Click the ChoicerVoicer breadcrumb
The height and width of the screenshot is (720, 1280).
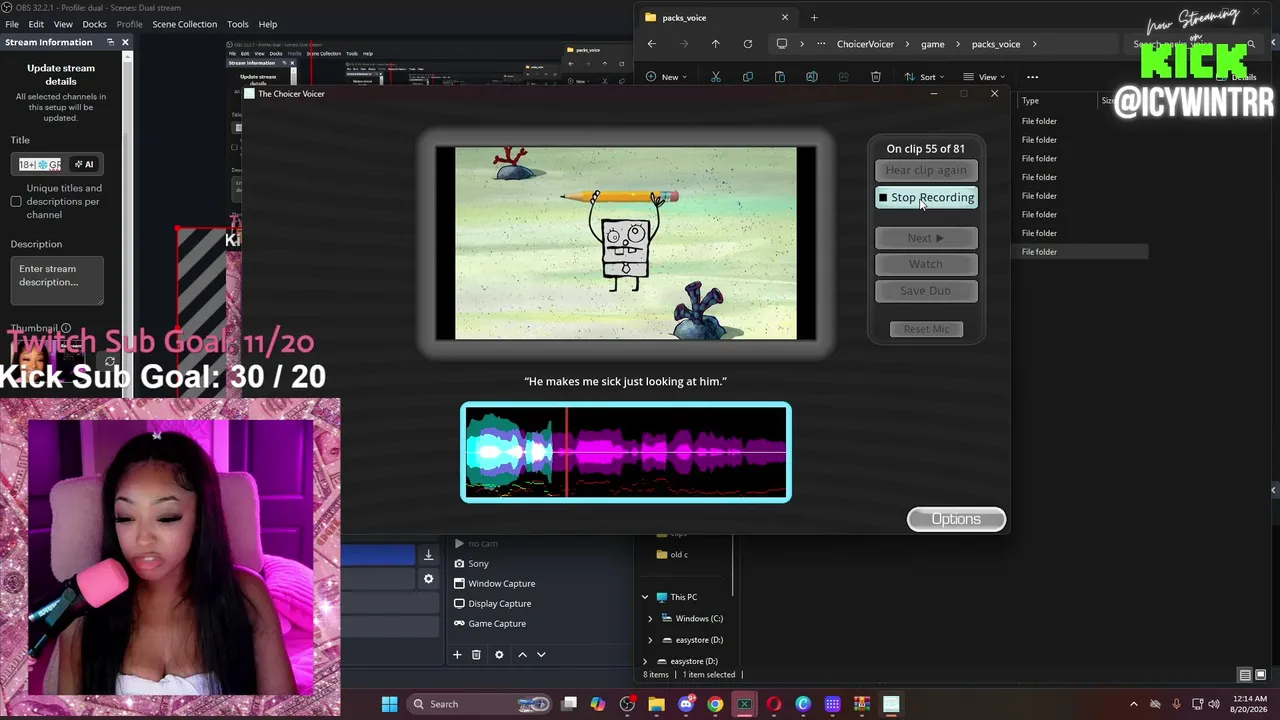click(x=865, y=44)
